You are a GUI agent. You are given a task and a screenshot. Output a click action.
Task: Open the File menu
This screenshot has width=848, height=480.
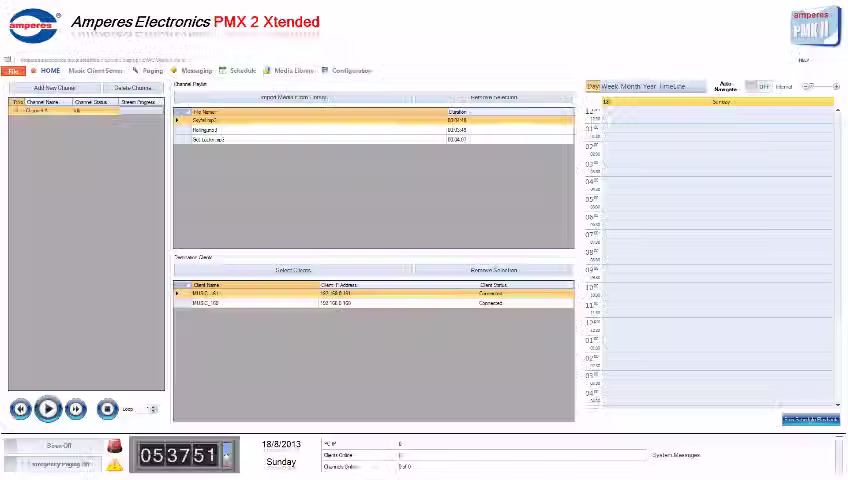(14, 71)
